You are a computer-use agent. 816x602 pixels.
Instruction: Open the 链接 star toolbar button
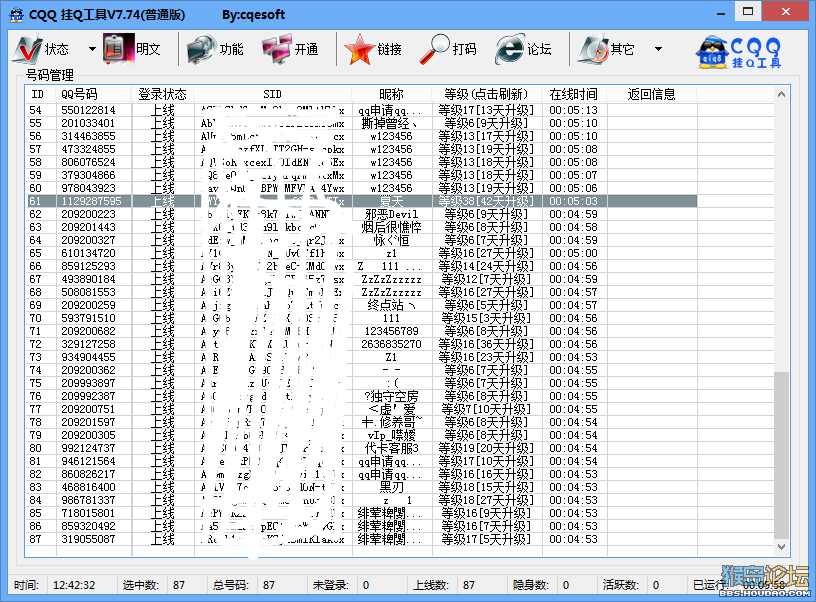(373, 49)
